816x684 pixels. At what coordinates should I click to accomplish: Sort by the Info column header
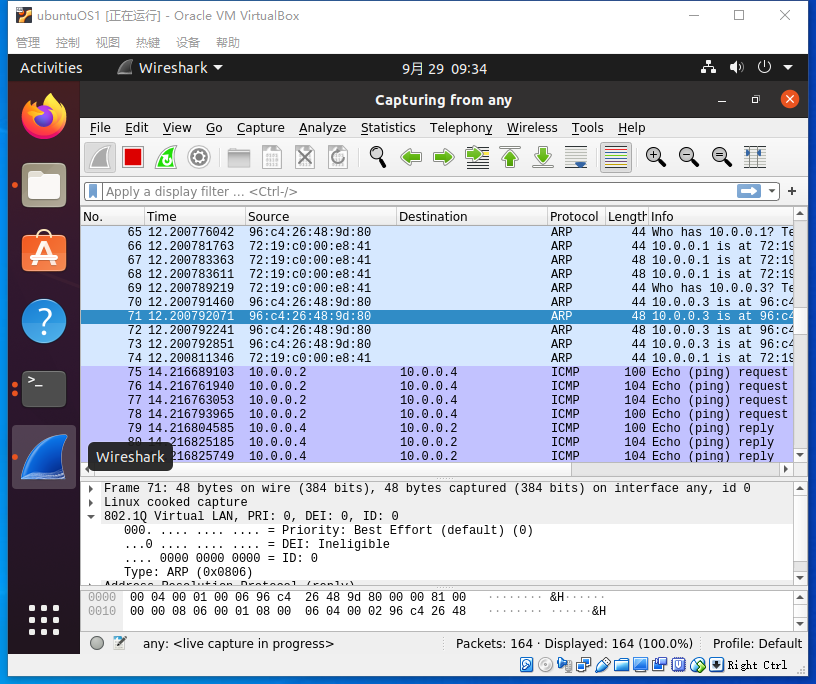(x=720, y=217)
